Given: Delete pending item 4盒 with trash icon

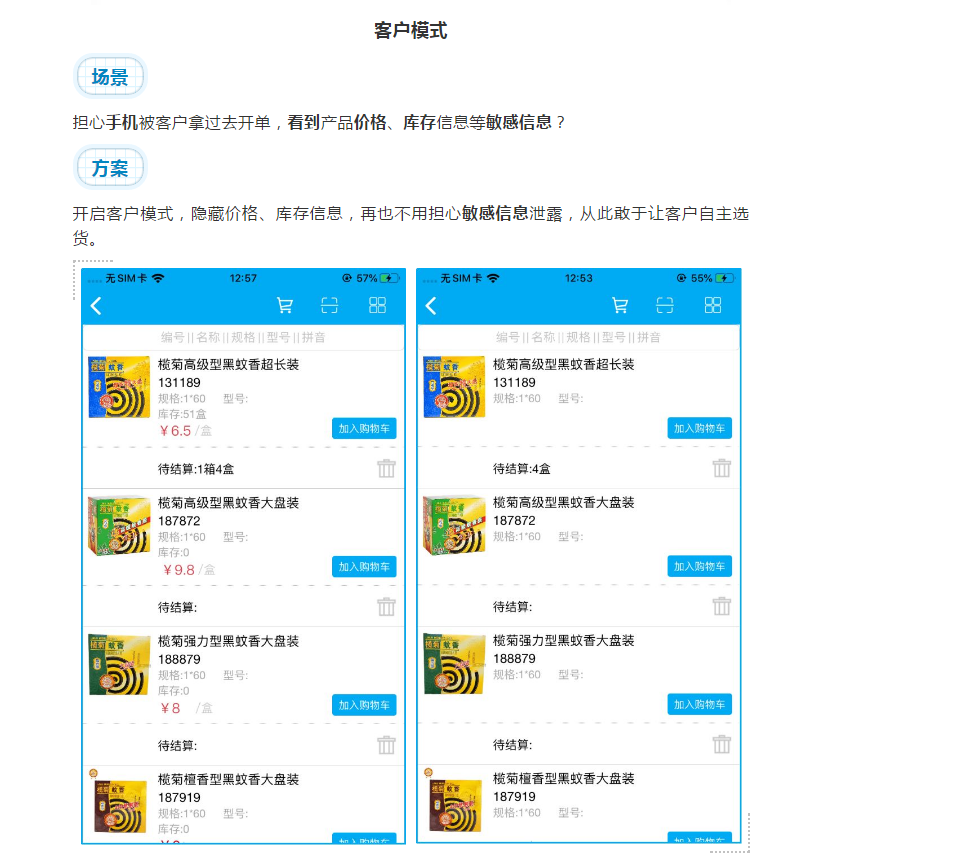Looking at the screenshot, I should [722, 468].
